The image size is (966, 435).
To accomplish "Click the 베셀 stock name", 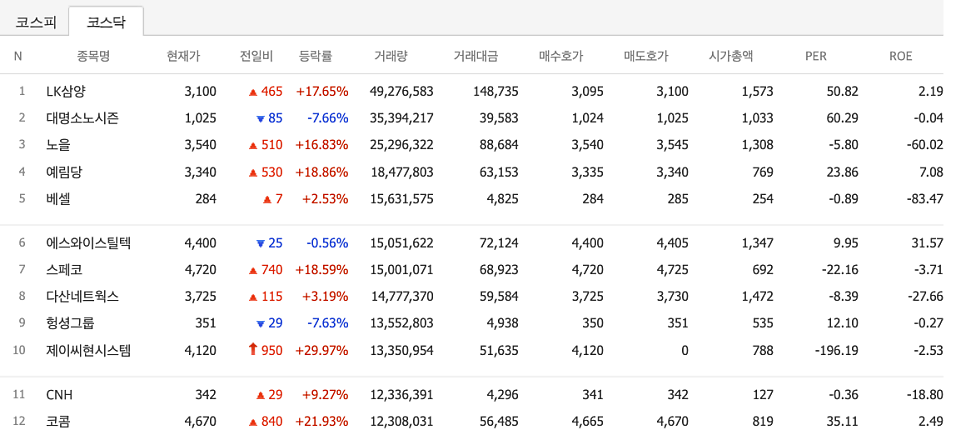I will [x=58, y=199].
